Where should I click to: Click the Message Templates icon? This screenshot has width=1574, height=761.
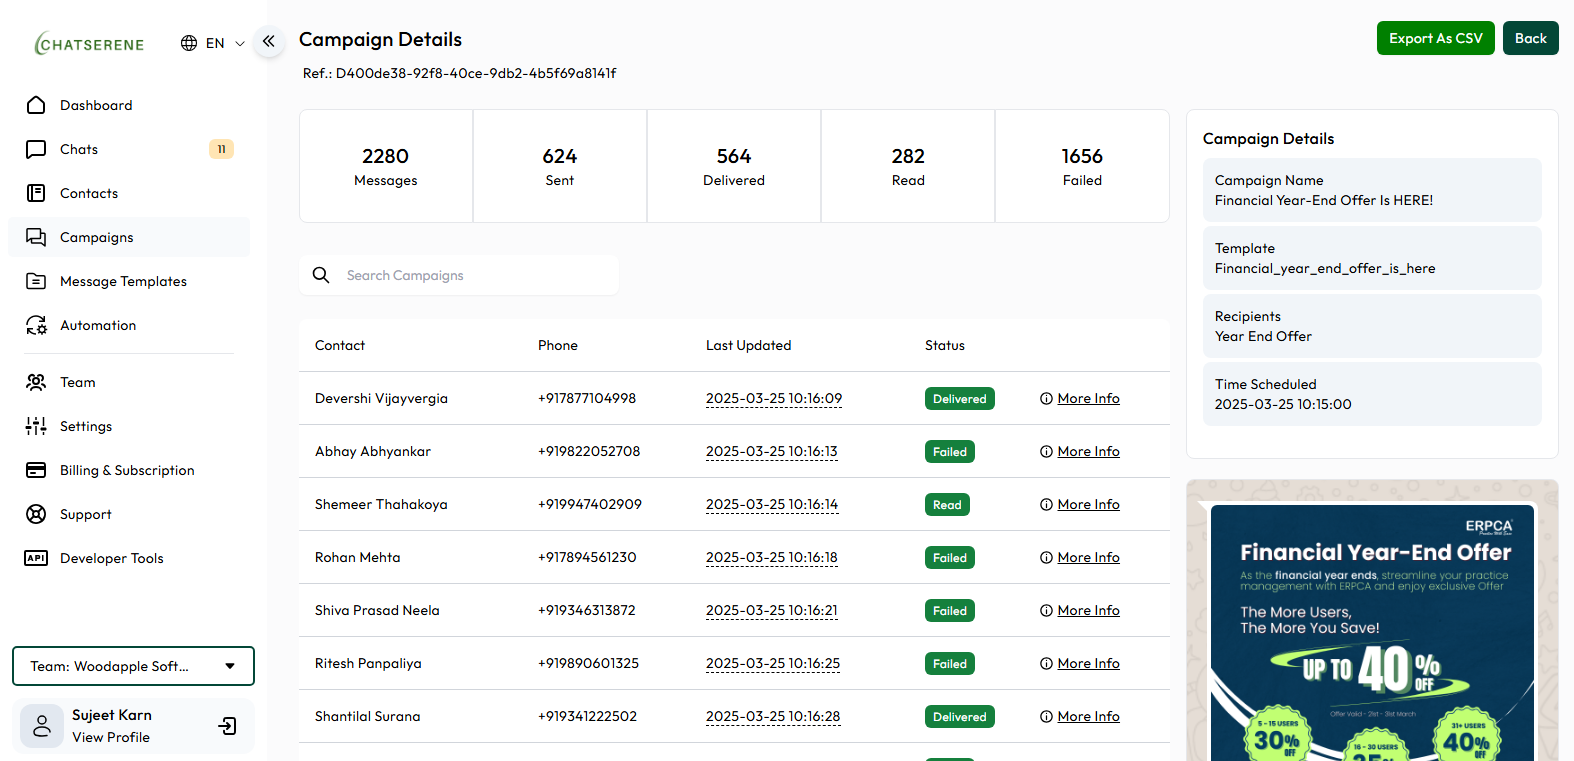coord(36,281)
